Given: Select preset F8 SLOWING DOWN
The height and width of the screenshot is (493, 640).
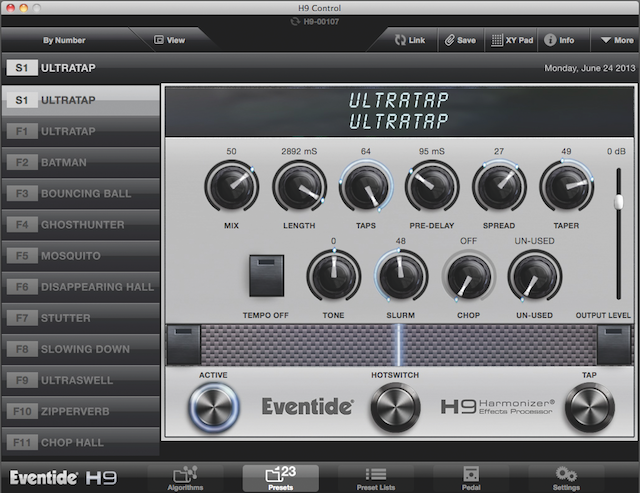Looking at the screenshot, I should tap(80, 349).
